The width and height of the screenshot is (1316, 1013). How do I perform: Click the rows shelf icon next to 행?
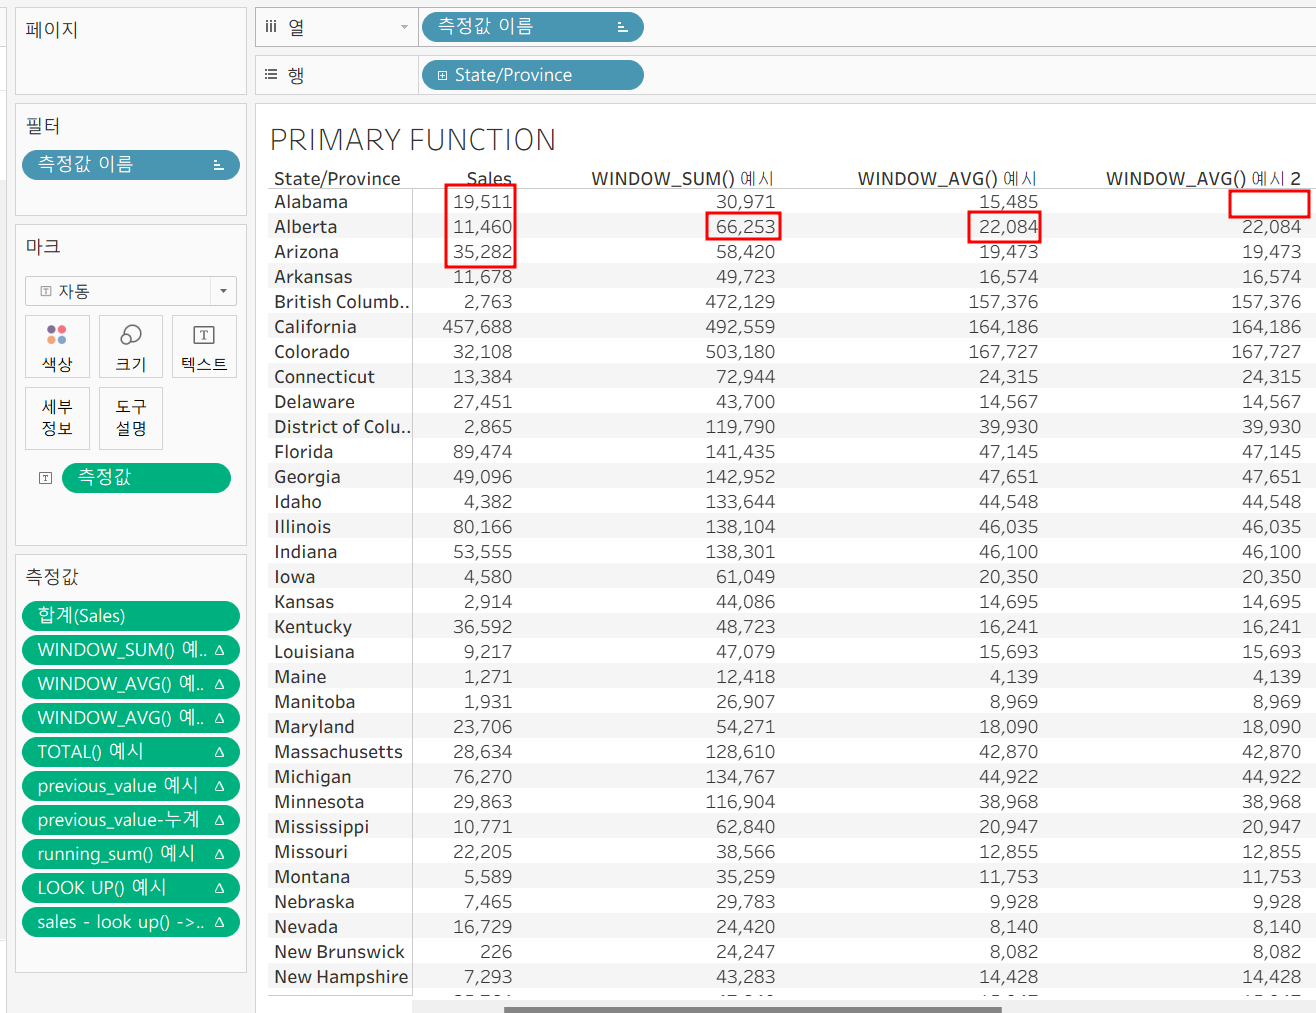click(271, 75)
